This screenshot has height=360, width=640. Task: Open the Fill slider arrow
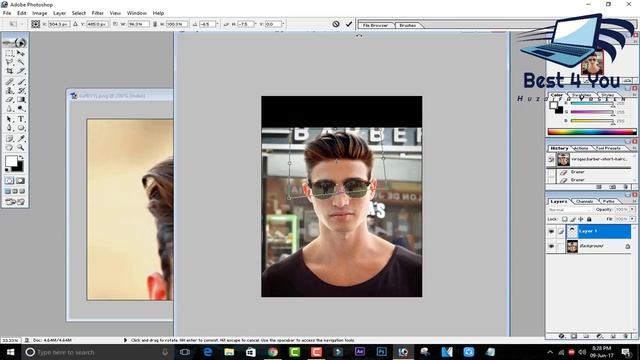(632, 219)
